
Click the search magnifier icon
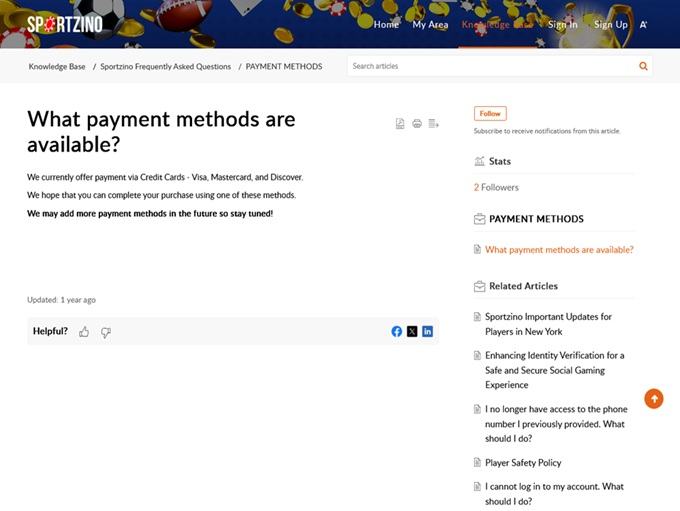pyautogui.click(x=643, y=66)
